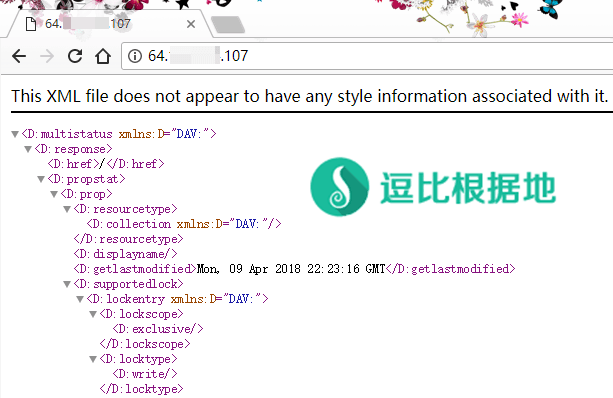Collapse the D:lockentry node

tap(80, 299)
